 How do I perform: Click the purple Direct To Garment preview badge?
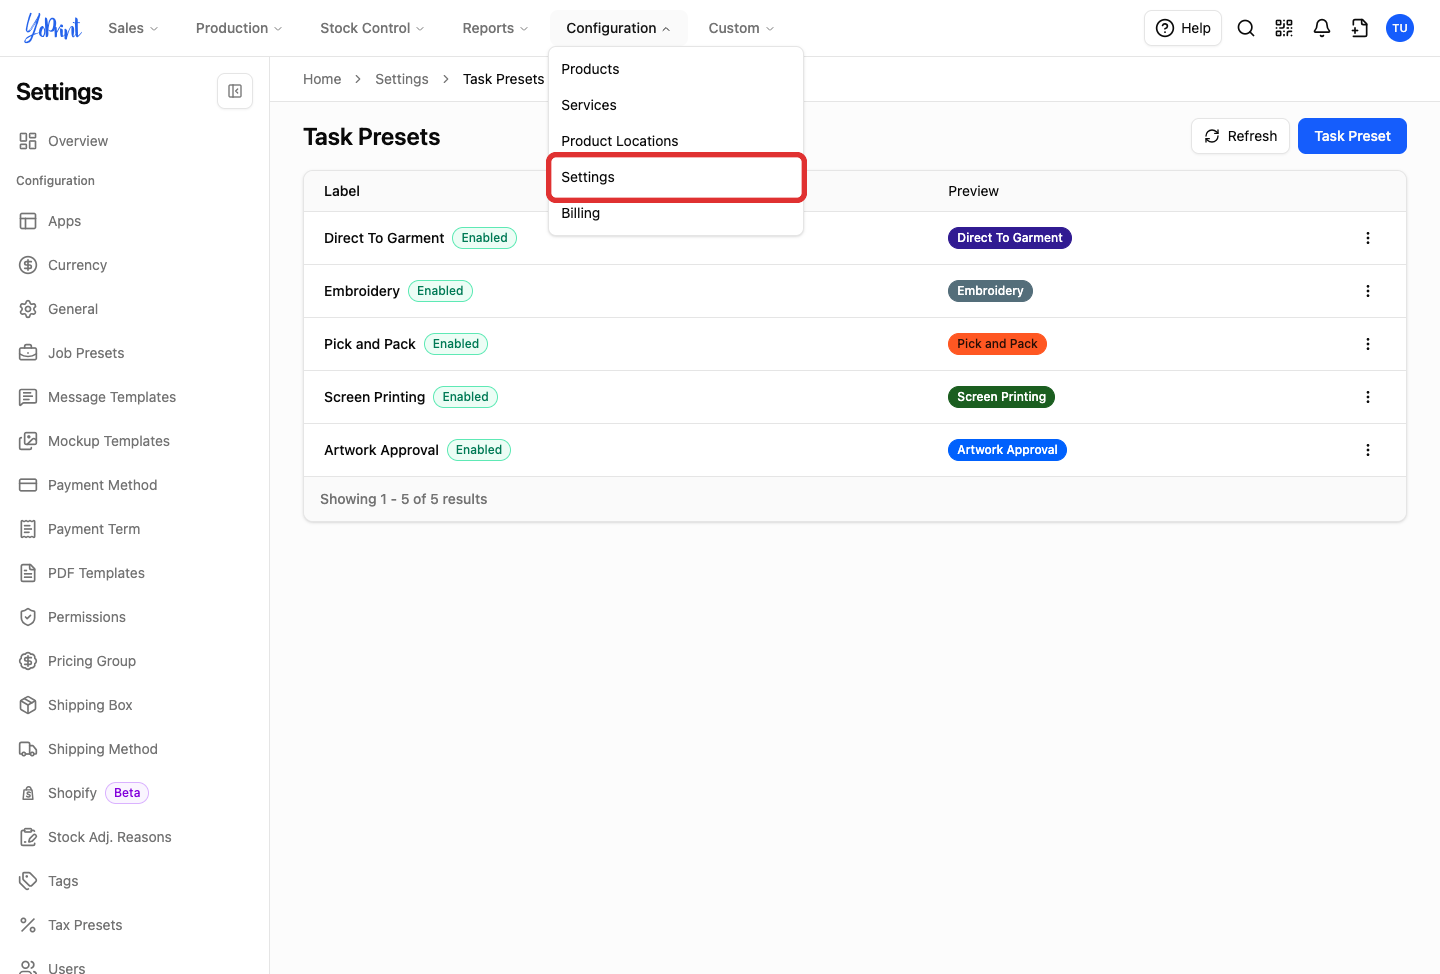click(1010, 238)
